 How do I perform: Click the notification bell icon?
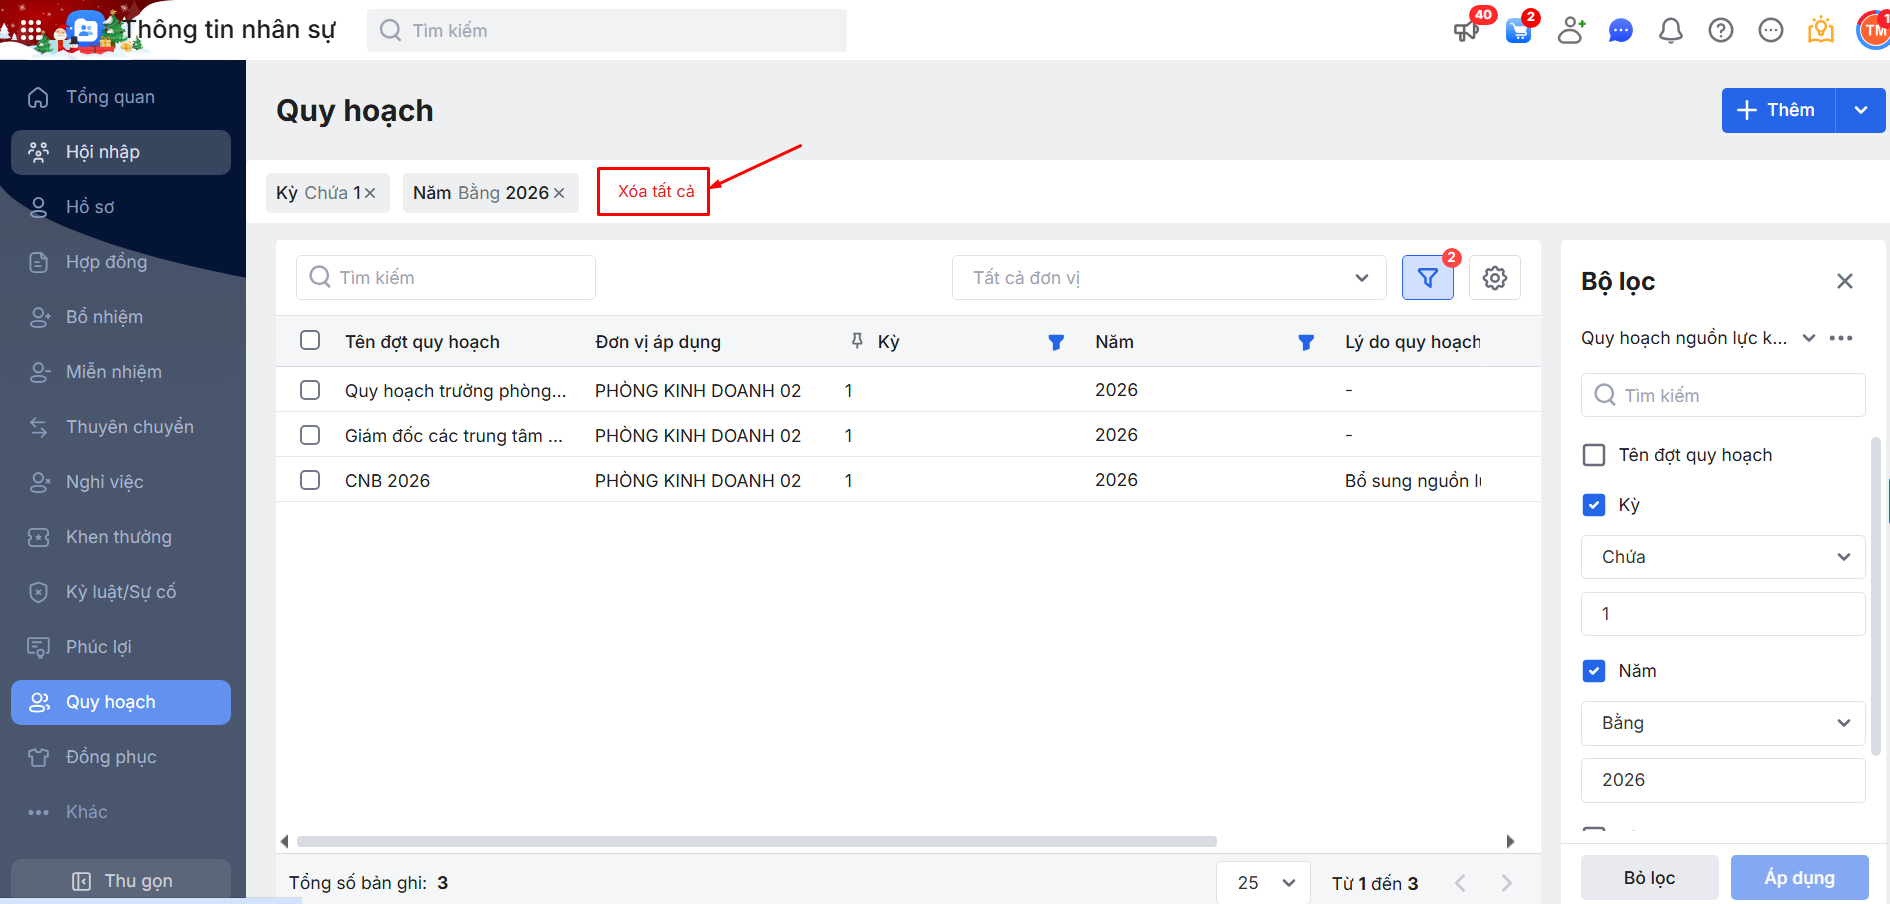pyautogui.click(x=1670, y=31)
